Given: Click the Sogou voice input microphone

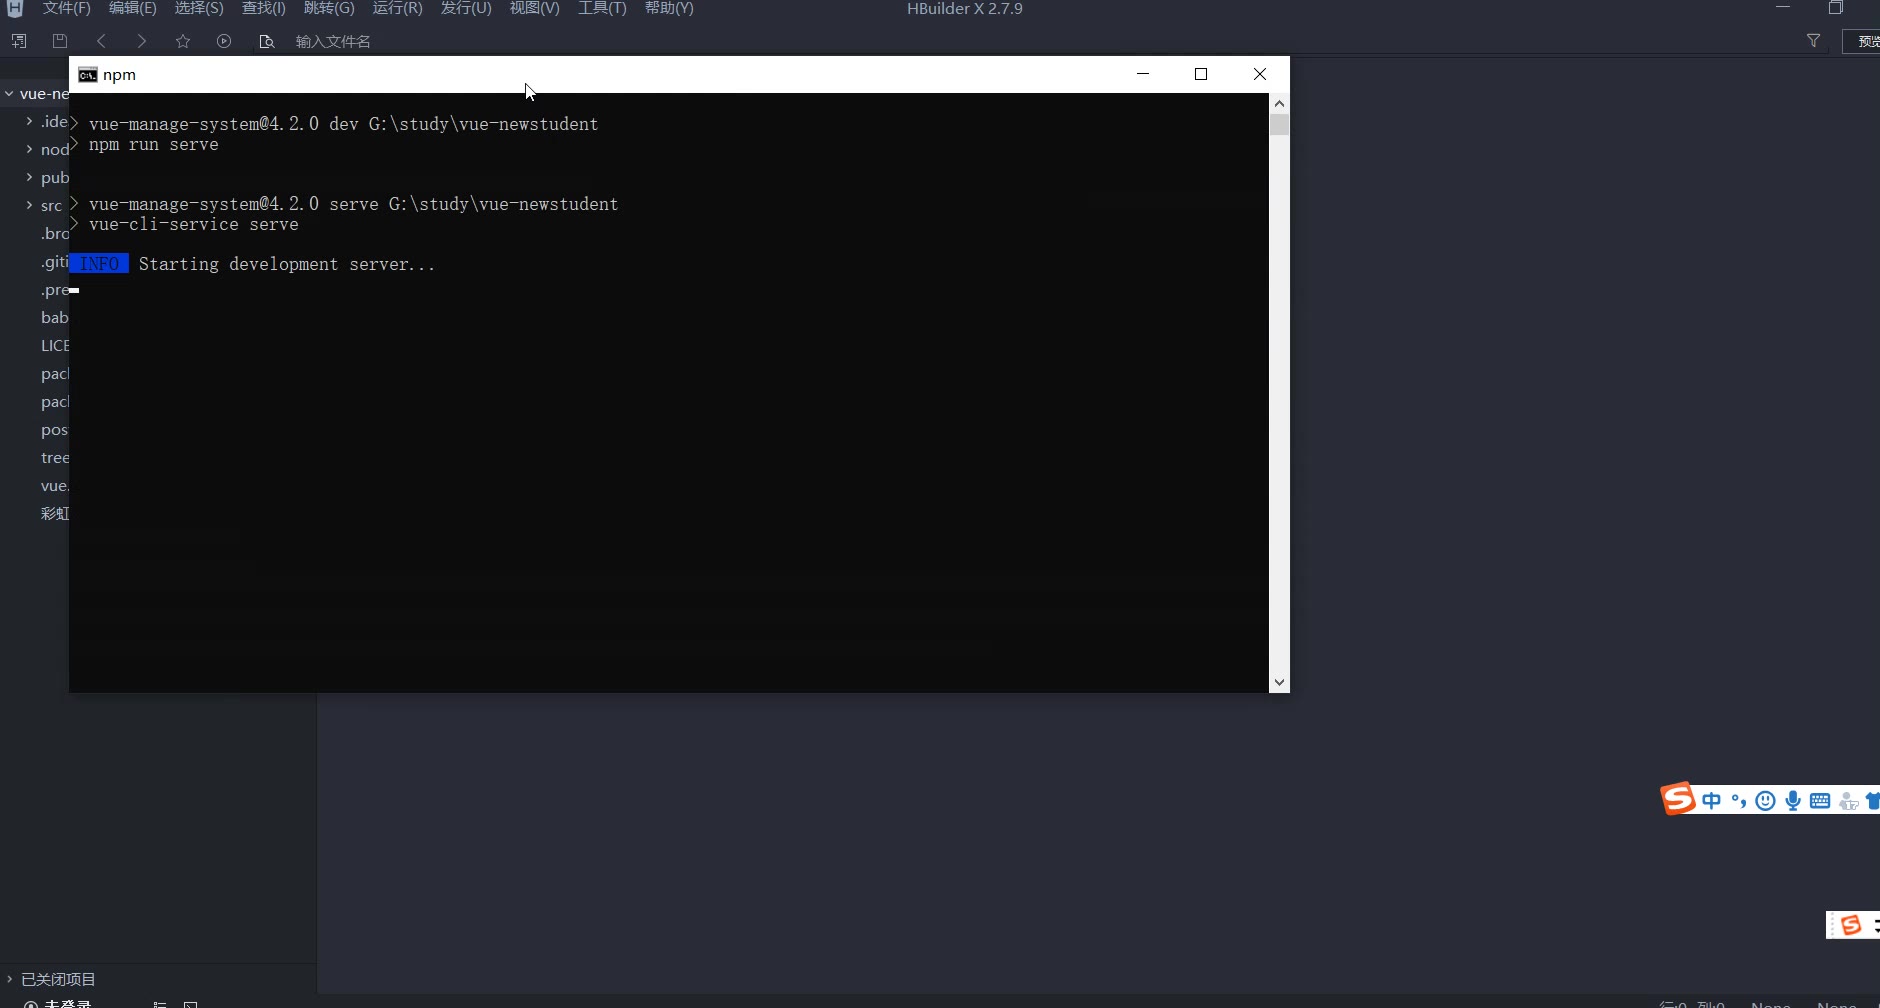Looking at the screenshot, I should pos(1793,800).
